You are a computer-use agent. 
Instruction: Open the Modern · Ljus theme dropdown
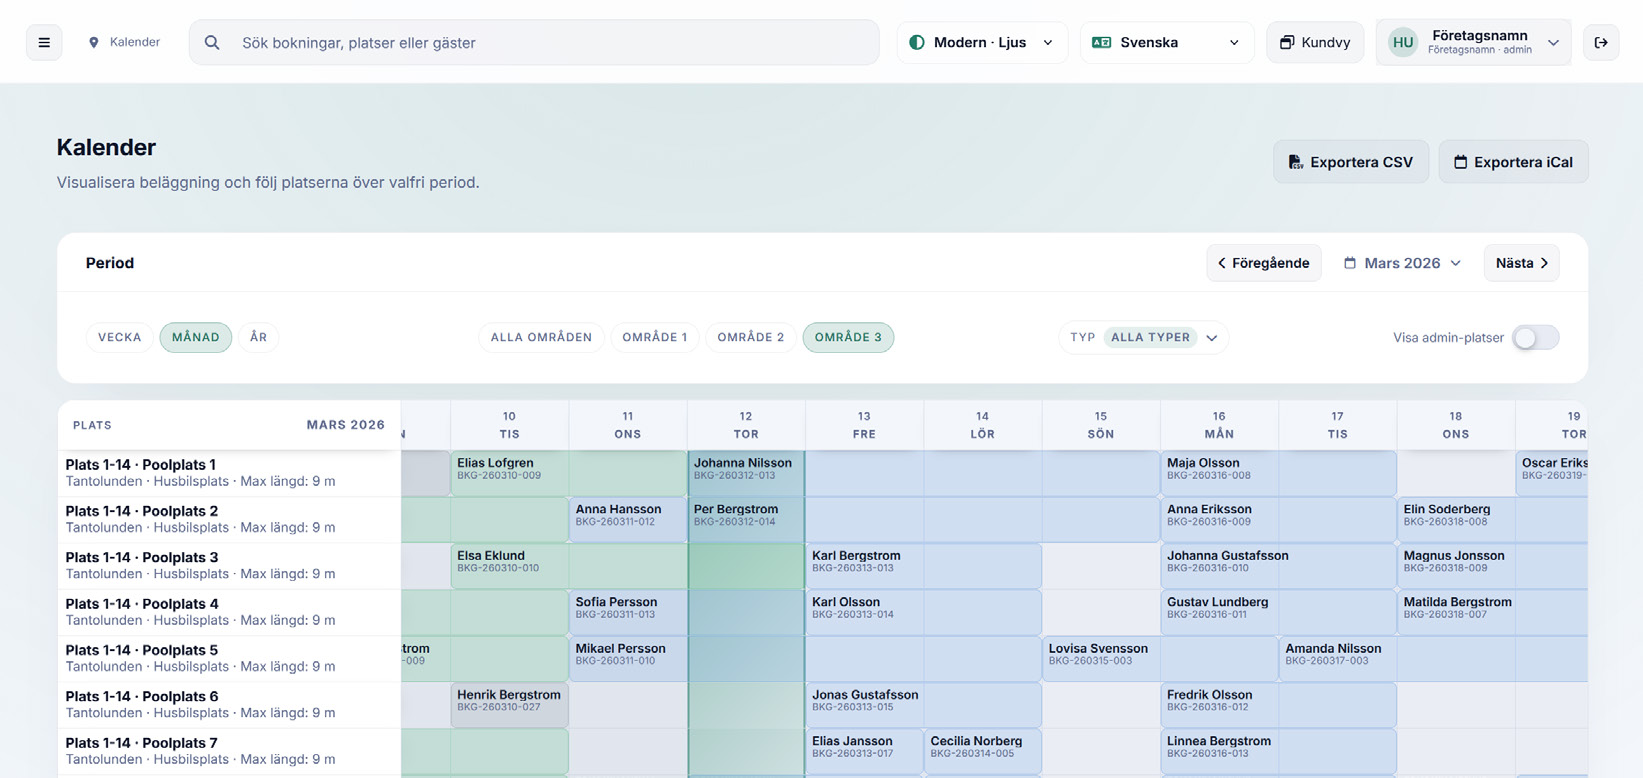click(x=981, y=42)
